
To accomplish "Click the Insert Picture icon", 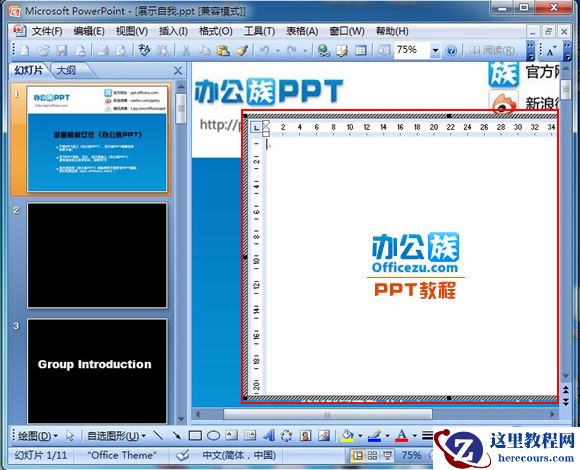I will [x=324, y=436].
